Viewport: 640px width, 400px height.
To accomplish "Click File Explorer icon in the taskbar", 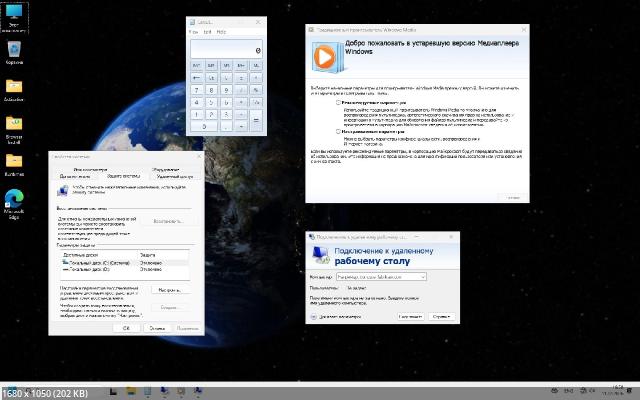I will pos(132,391).
